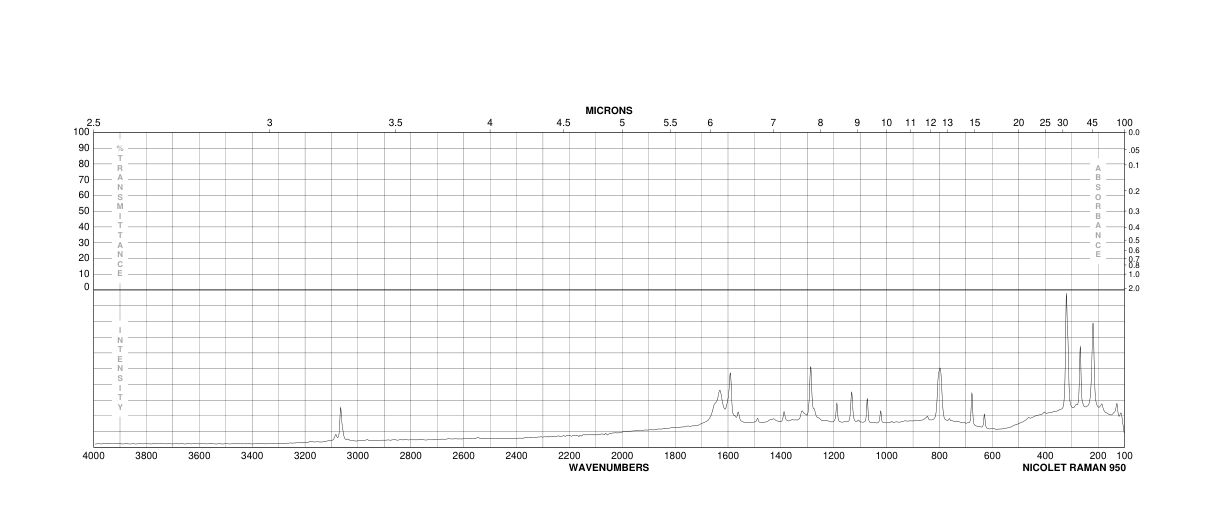
Task: Click the vertical ABSORBANCE axis label
Action: point(1097,211)
